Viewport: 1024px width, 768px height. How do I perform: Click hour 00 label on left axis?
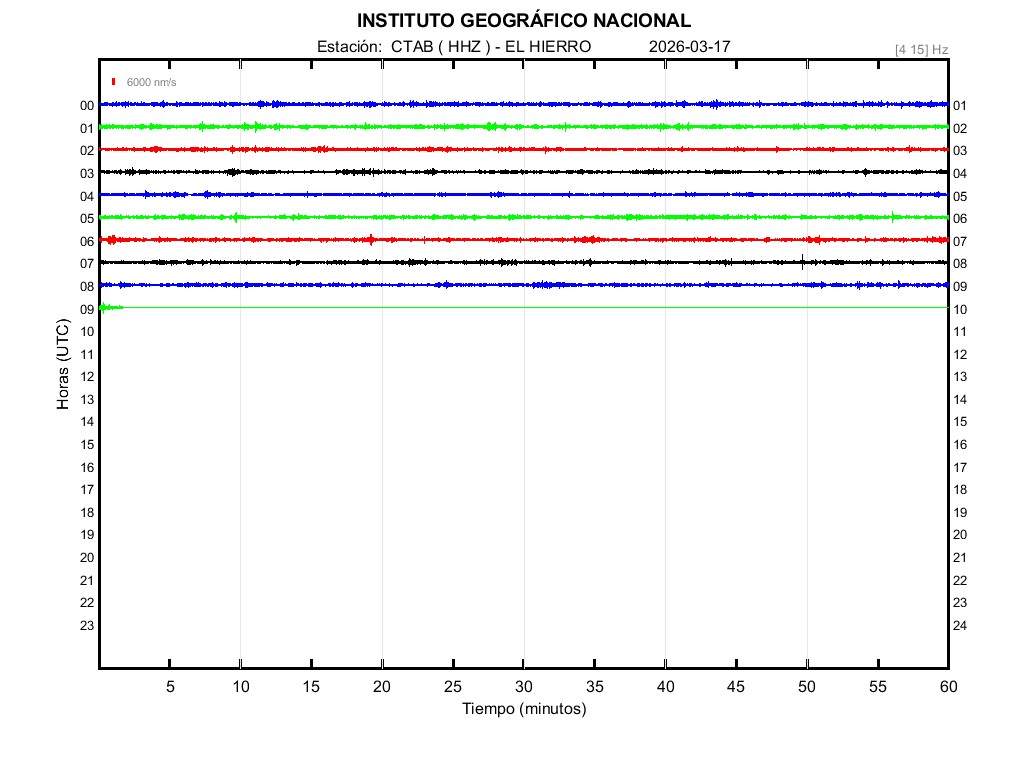87,106
